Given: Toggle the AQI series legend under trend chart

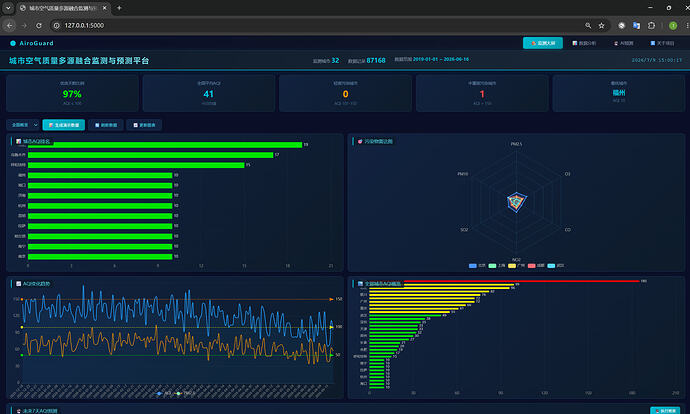Looking at the screenshot, I should point(164,393).
